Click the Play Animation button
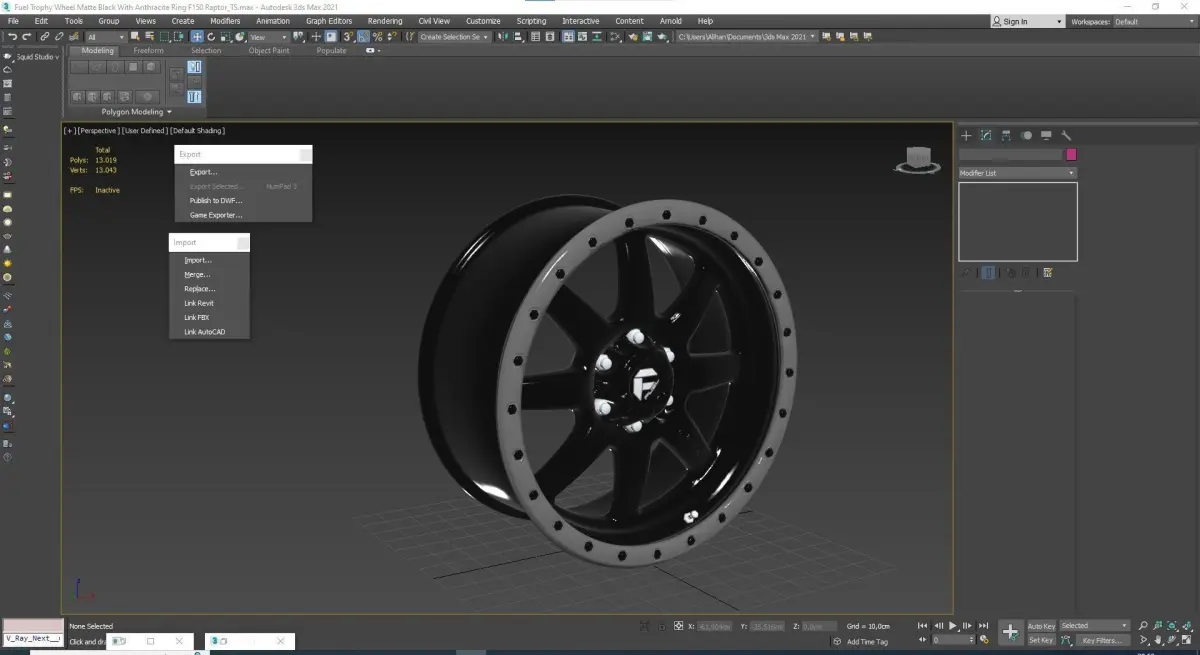Viewport: 1200px width, 655px height. 953,626
